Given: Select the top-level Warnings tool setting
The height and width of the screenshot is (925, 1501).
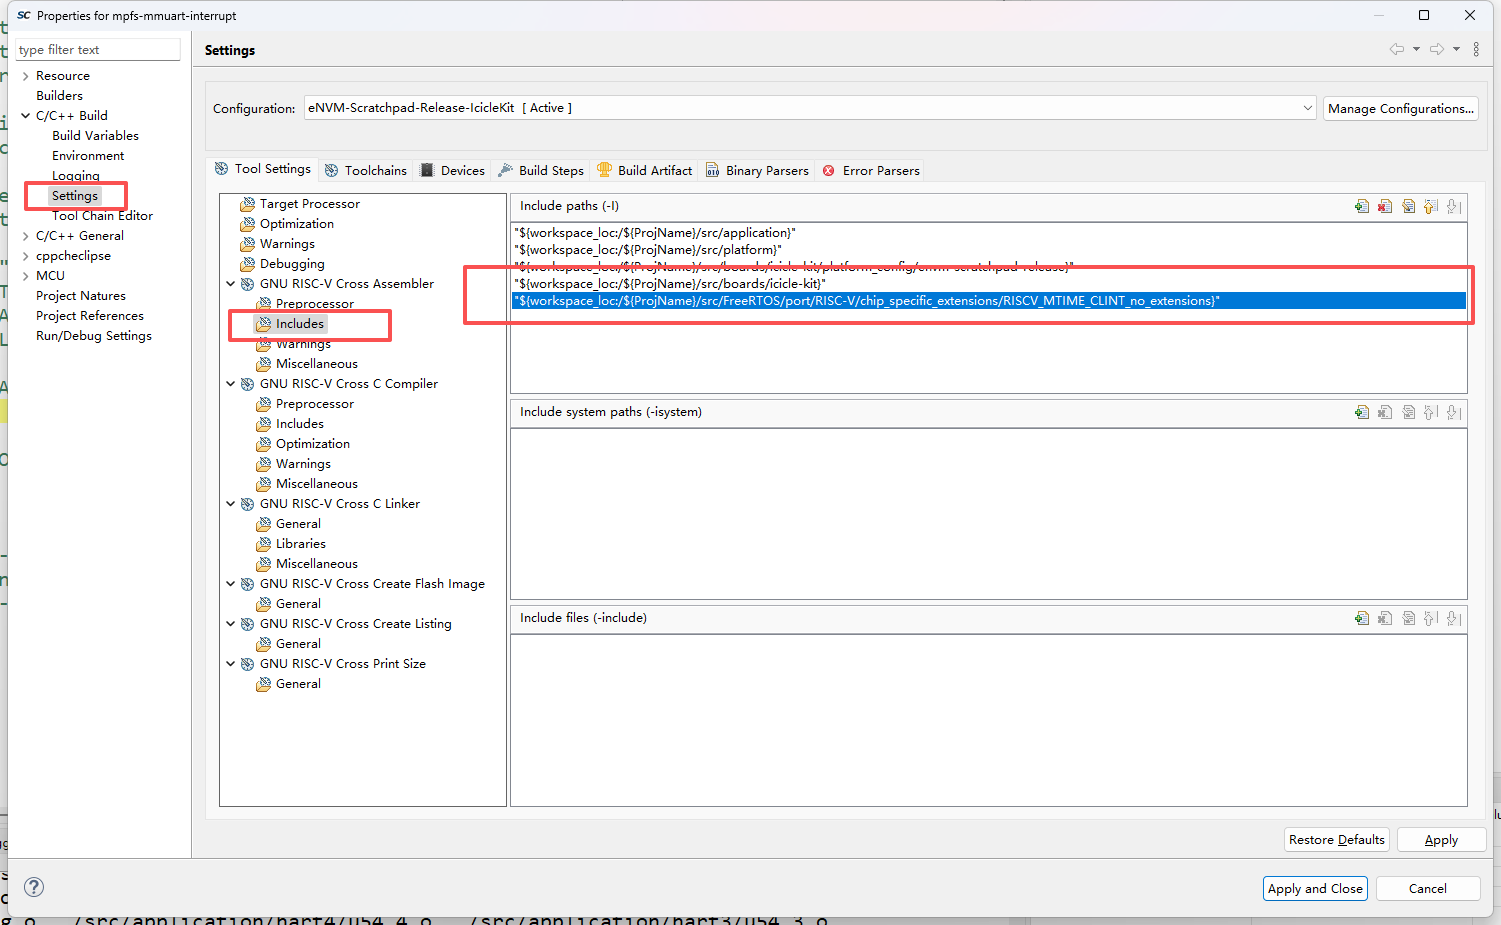Looking at the screenshot, I should pyautogui.click(x=287, y=244).
